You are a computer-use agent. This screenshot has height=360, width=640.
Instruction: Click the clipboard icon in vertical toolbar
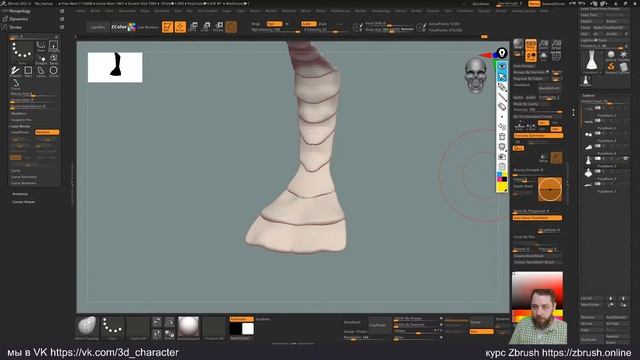(x=502, y=167)
